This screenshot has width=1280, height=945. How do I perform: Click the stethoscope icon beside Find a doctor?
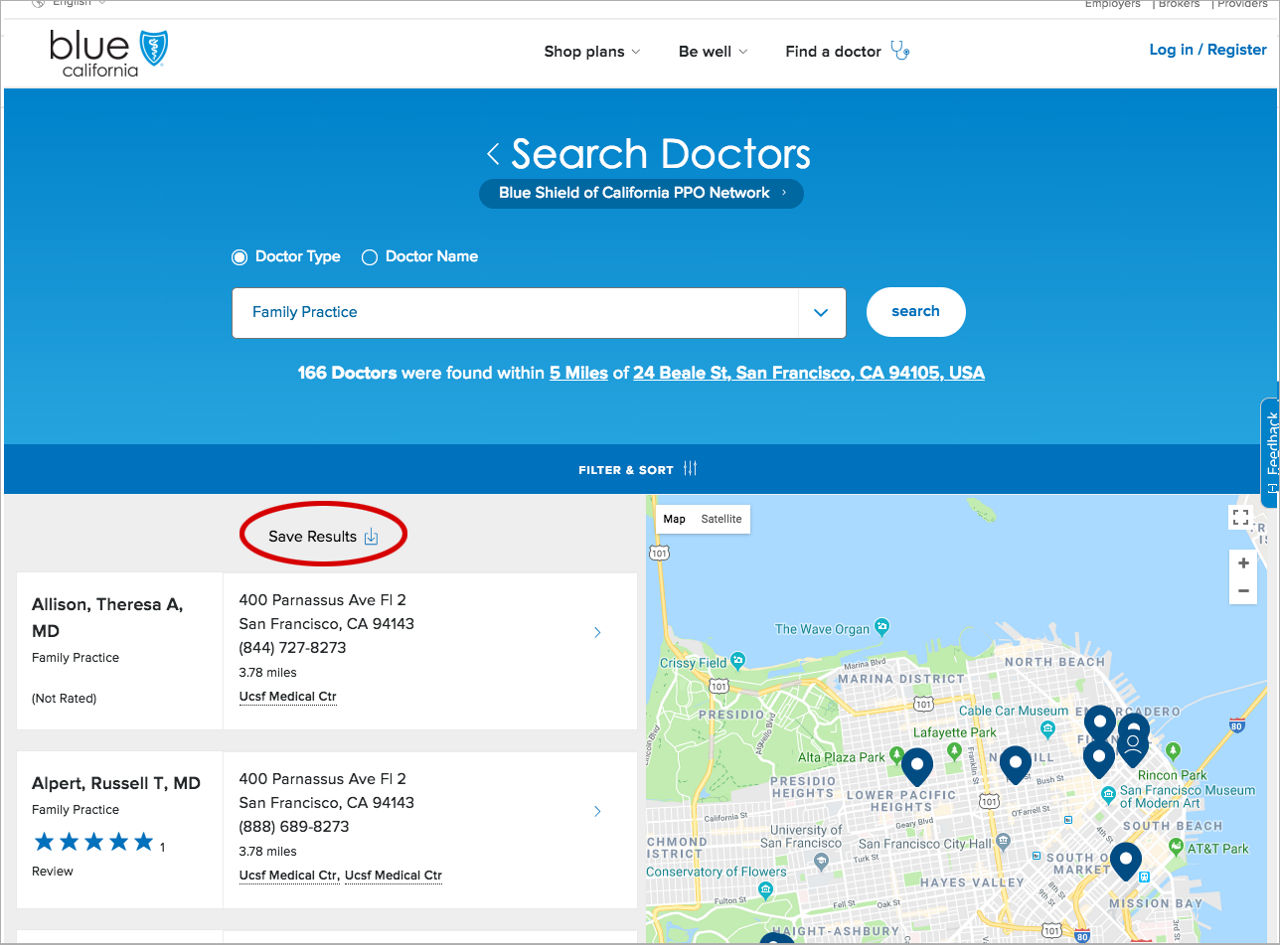pos(900,51)
